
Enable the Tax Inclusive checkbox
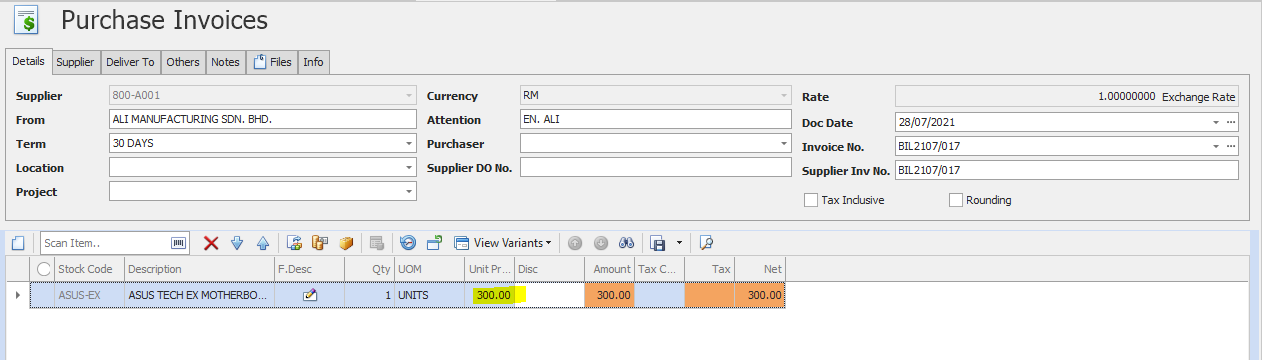[x=811, y=200]
